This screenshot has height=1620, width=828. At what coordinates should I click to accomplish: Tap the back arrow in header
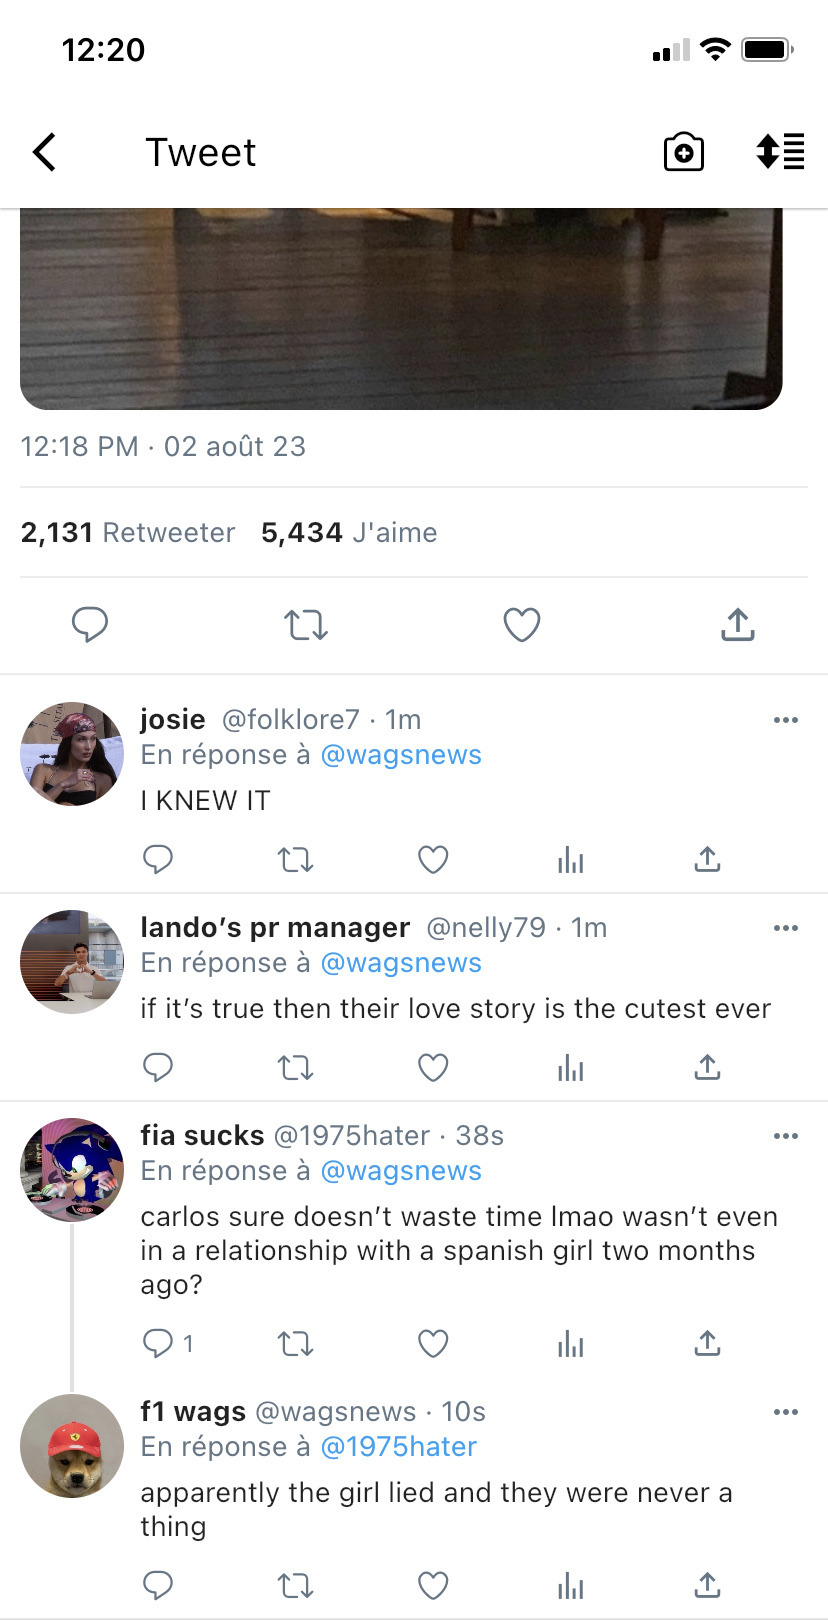pyautogui.click(x=45, y=153)
